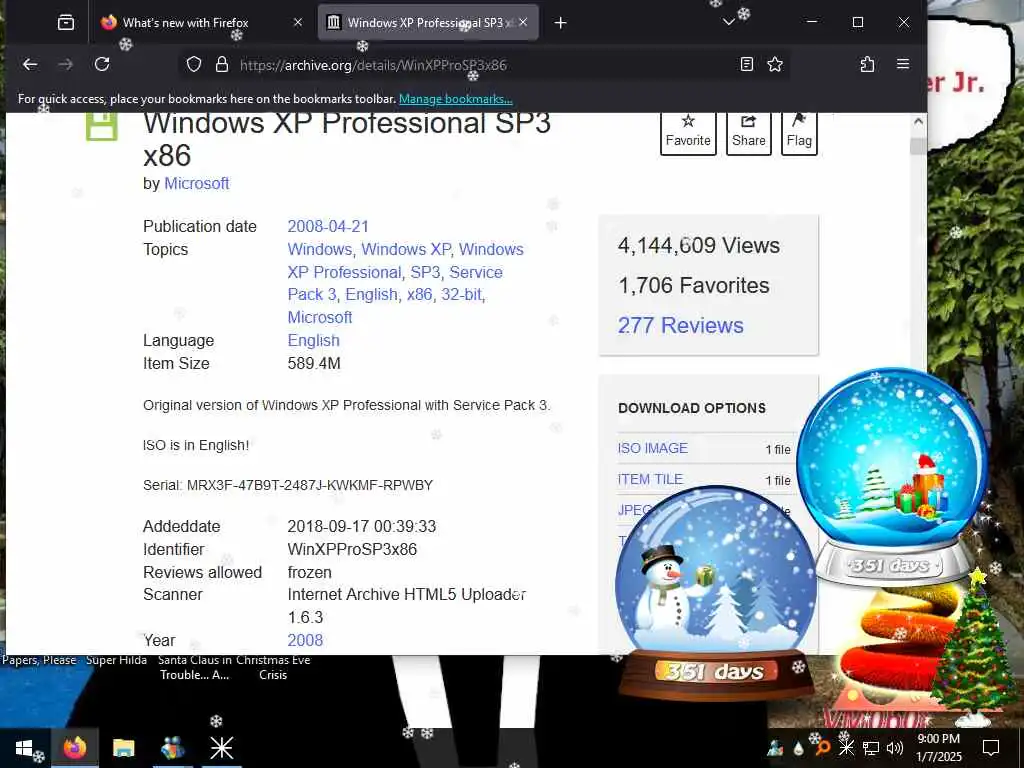Close the Windows XP Professional SP3 tab
Image resolution: width=1024 pixels, height=768 pixels.
(x=523, y=22)
